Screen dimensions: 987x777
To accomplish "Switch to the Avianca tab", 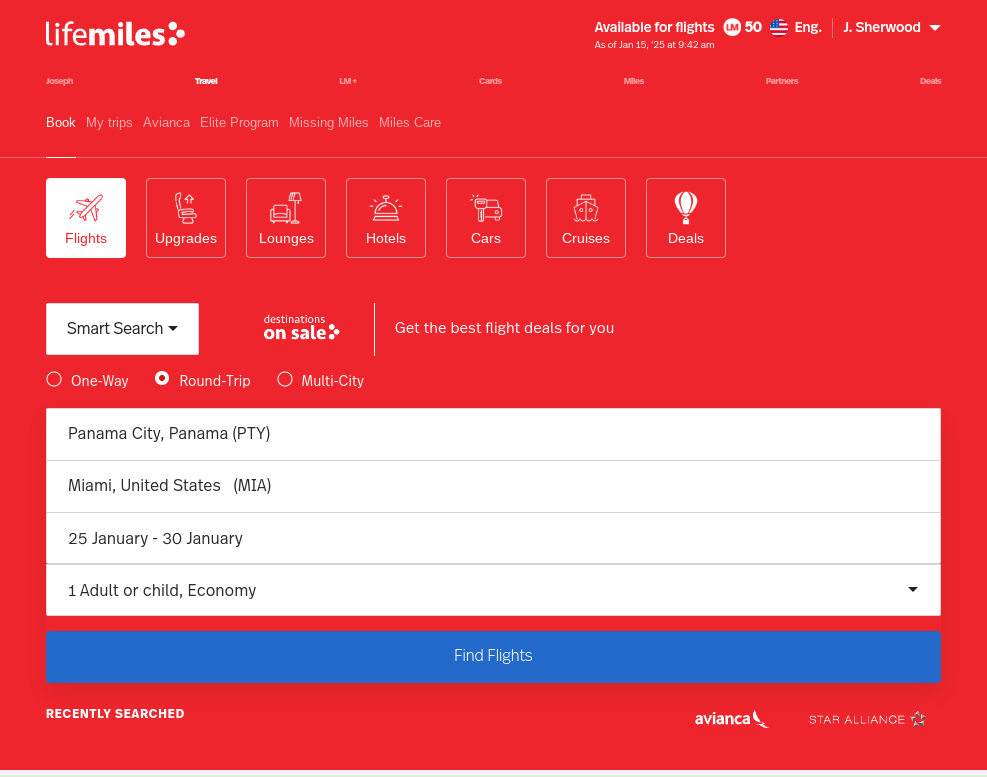I will tap(166, 123).
